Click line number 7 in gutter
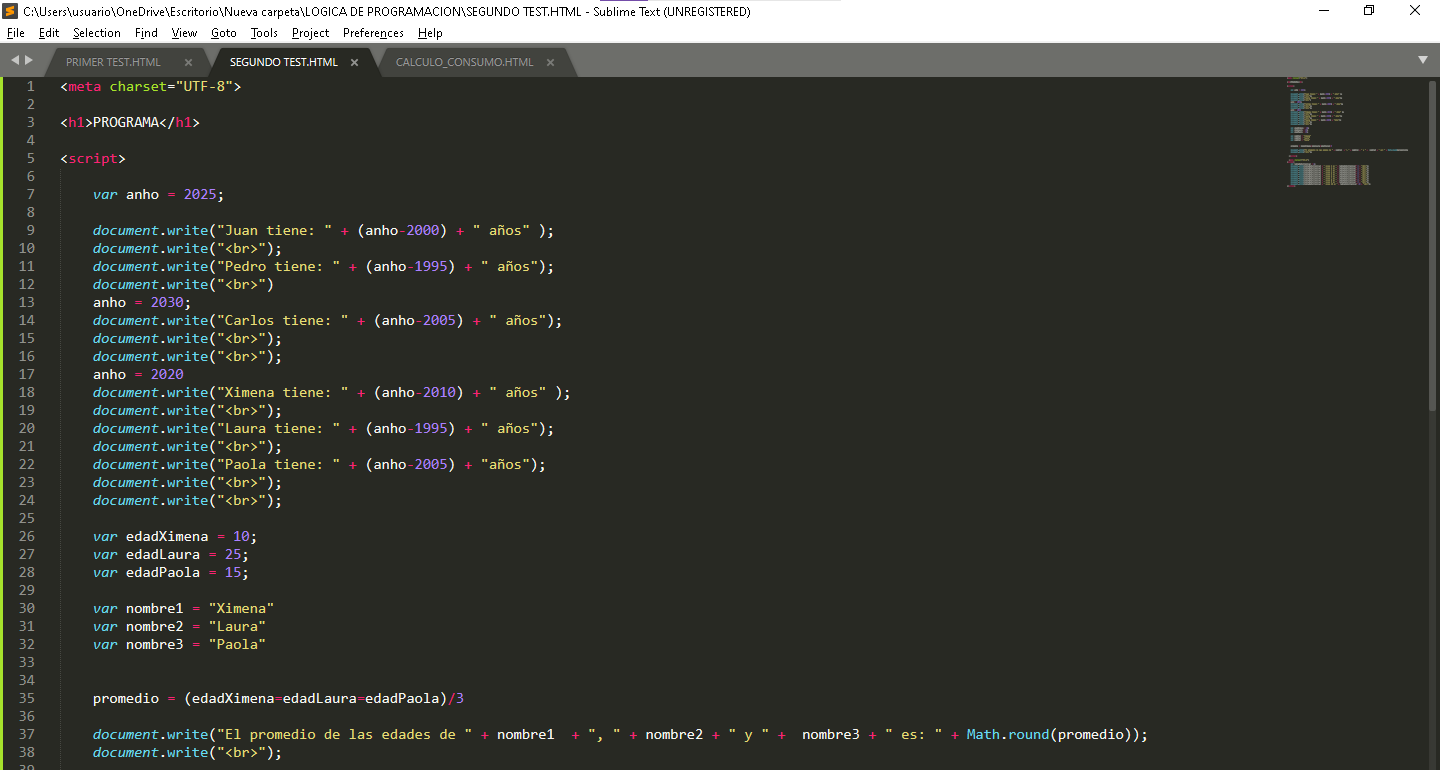Image resolution: width=1440 pixels, height=770 pixels. [x=30, y=194]
